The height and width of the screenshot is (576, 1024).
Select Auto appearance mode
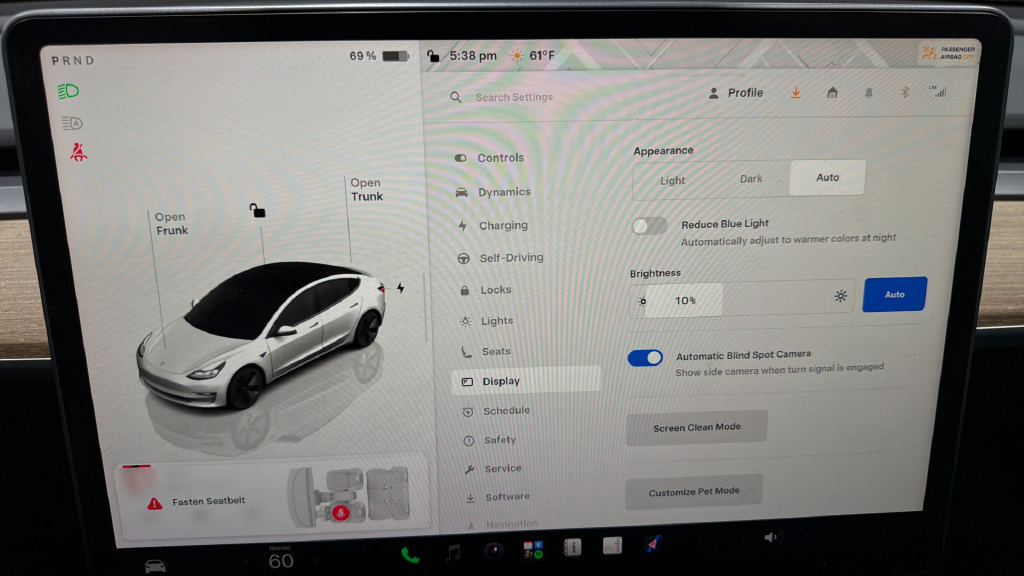[x=827, y=178]
